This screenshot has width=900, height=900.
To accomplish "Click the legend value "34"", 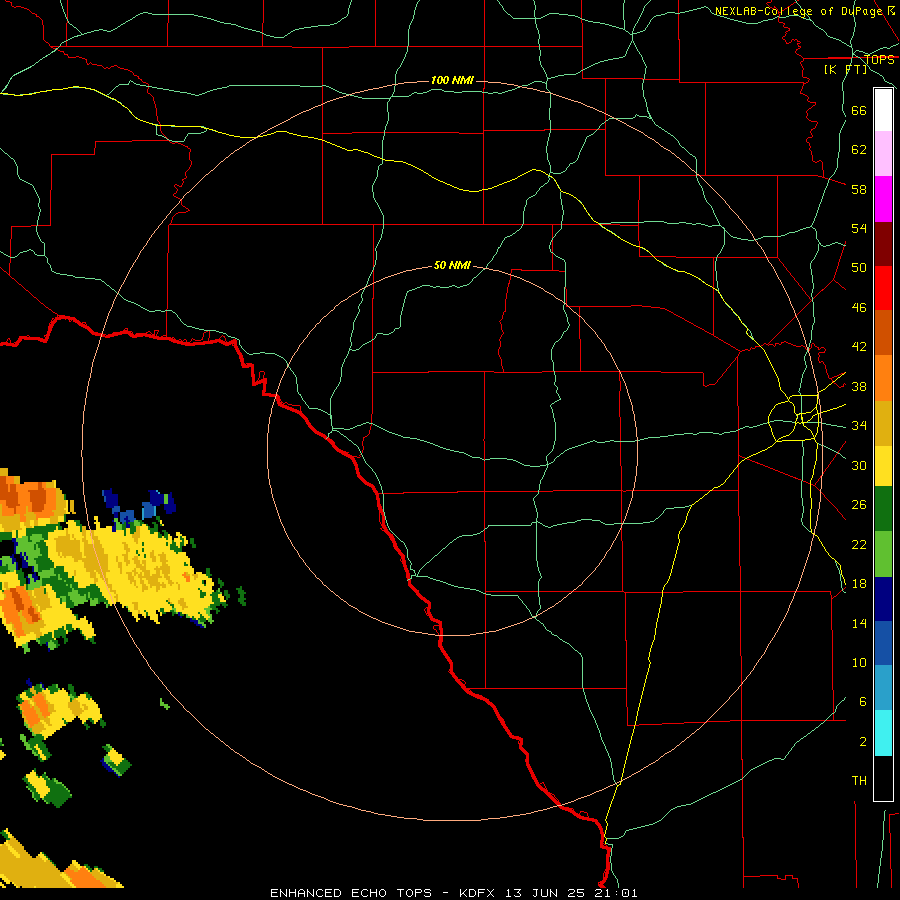I will coord(859,426).
